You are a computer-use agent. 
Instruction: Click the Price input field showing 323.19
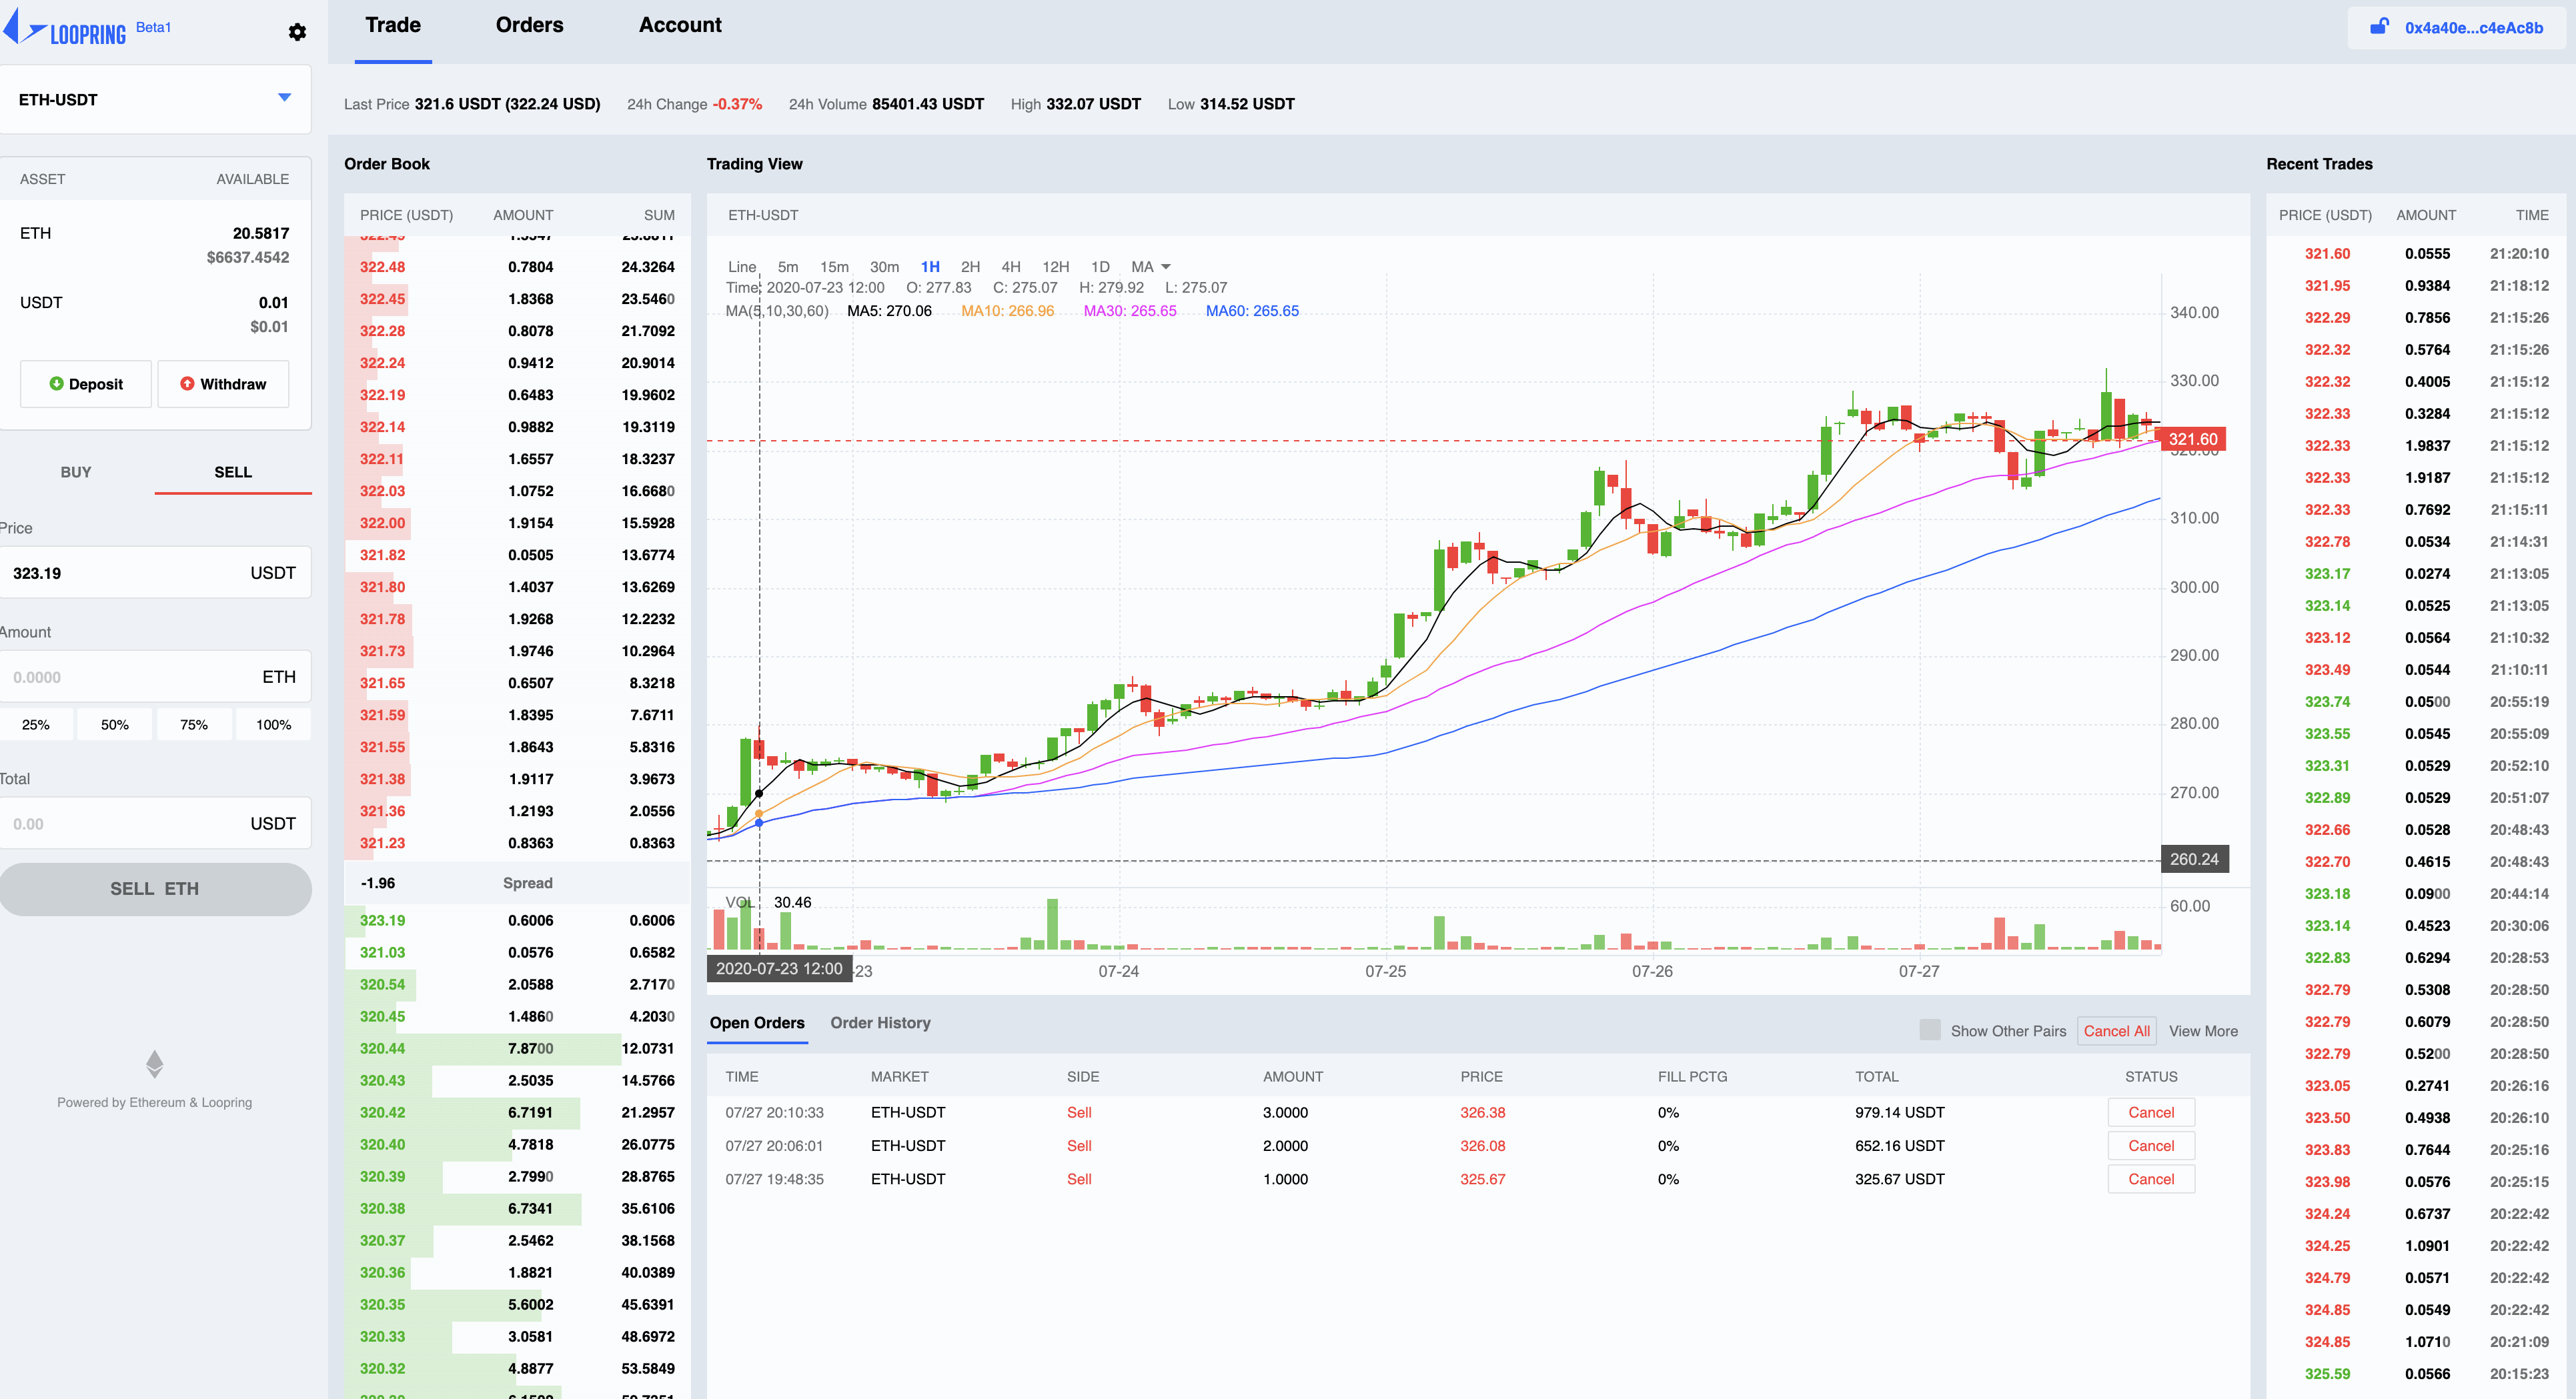coord(155,572)
